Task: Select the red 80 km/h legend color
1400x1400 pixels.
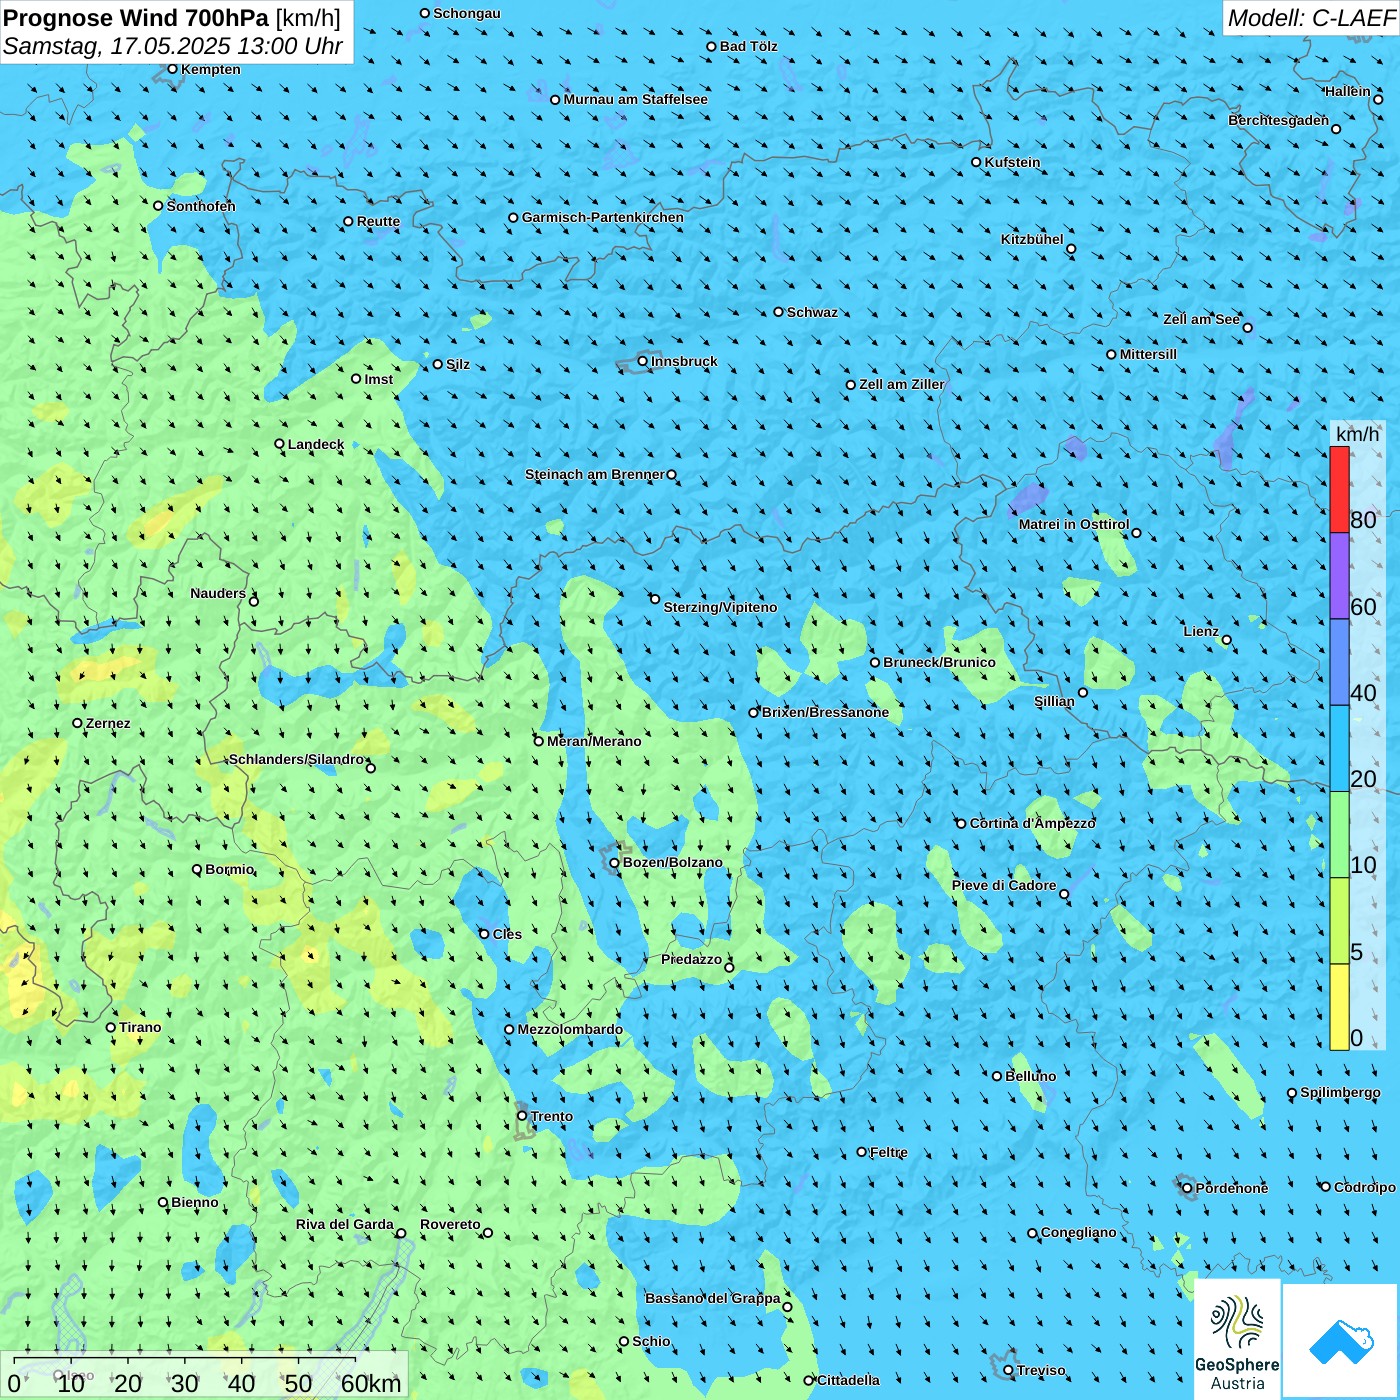Action: click(x=1339, y=489)
